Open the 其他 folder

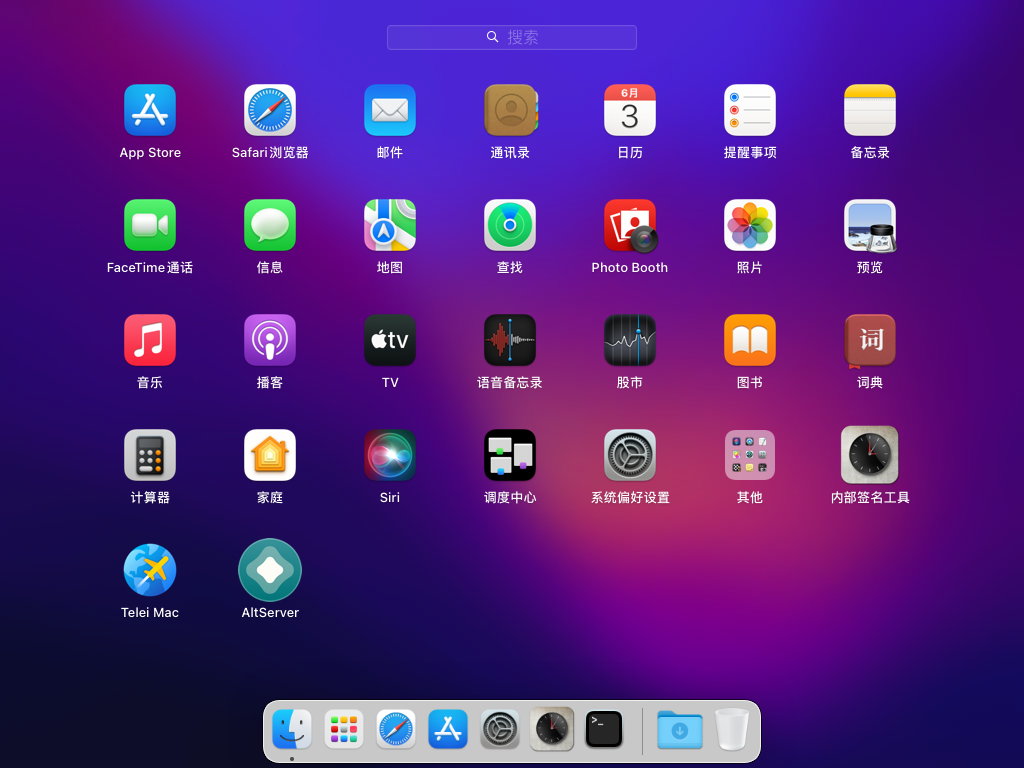[750, 455]
